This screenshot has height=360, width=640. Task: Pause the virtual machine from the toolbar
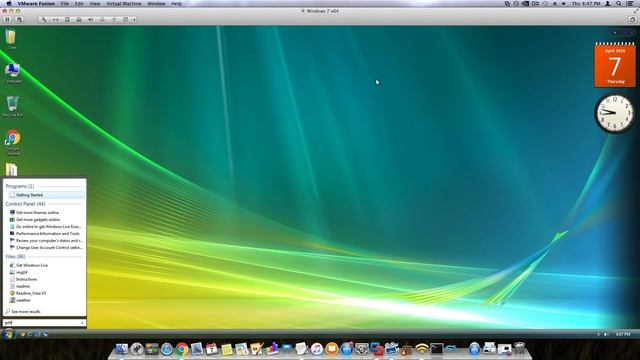pyautogui.click(x=7, y=20)
